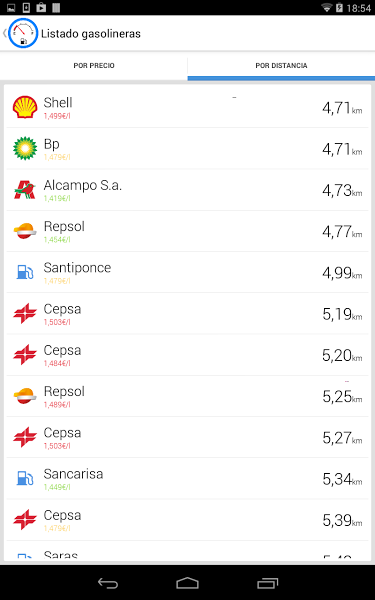The width and height of the screenshot is (375, 600).
Task: Open the Cepsa station priced 1,479€/l
Action: point(188,520)
